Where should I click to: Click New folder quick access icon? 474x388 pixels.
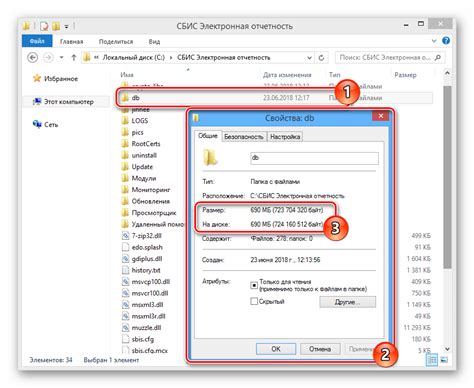(x=56, y=26)
